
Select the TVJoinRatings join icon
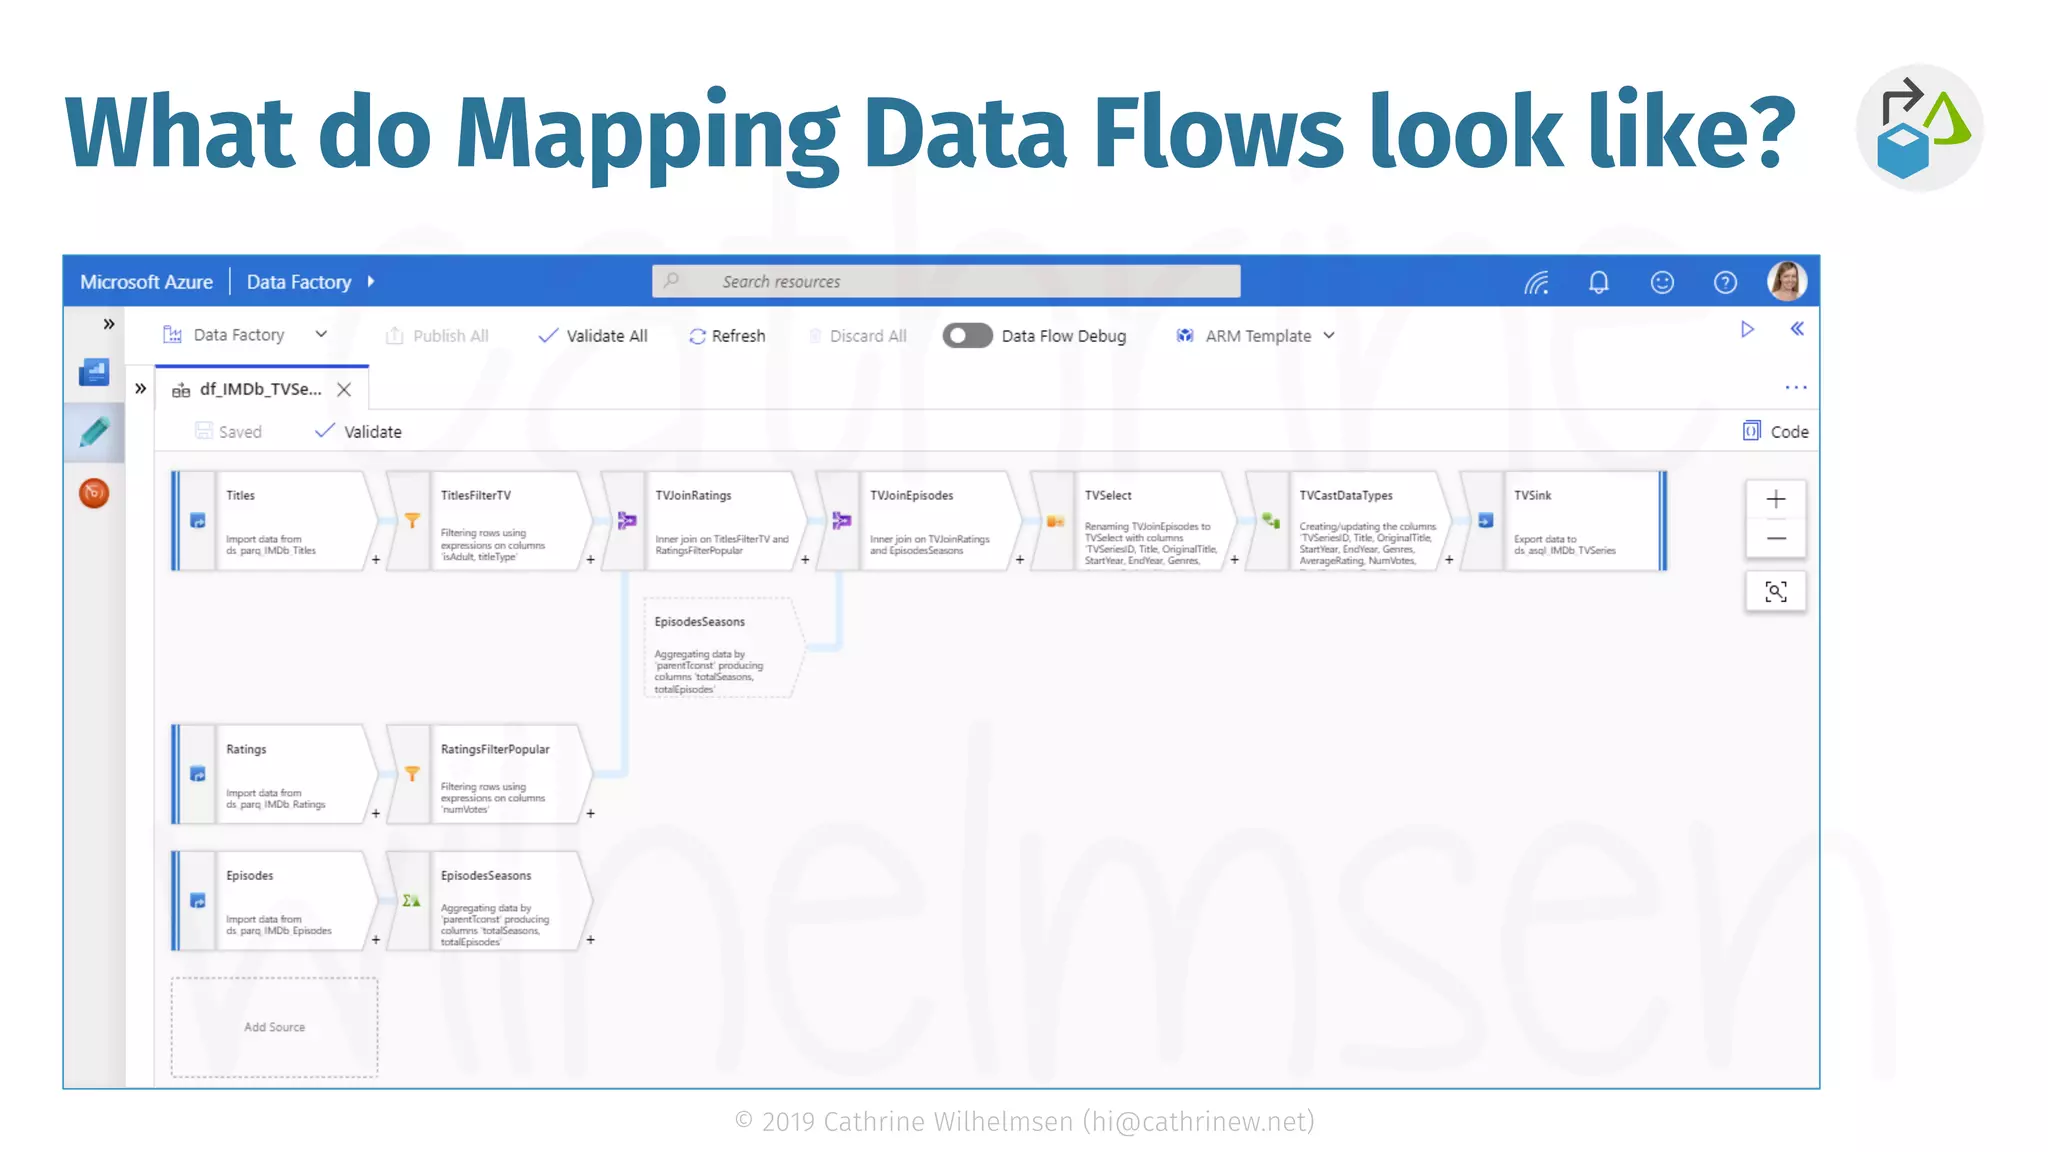point(627,521)
